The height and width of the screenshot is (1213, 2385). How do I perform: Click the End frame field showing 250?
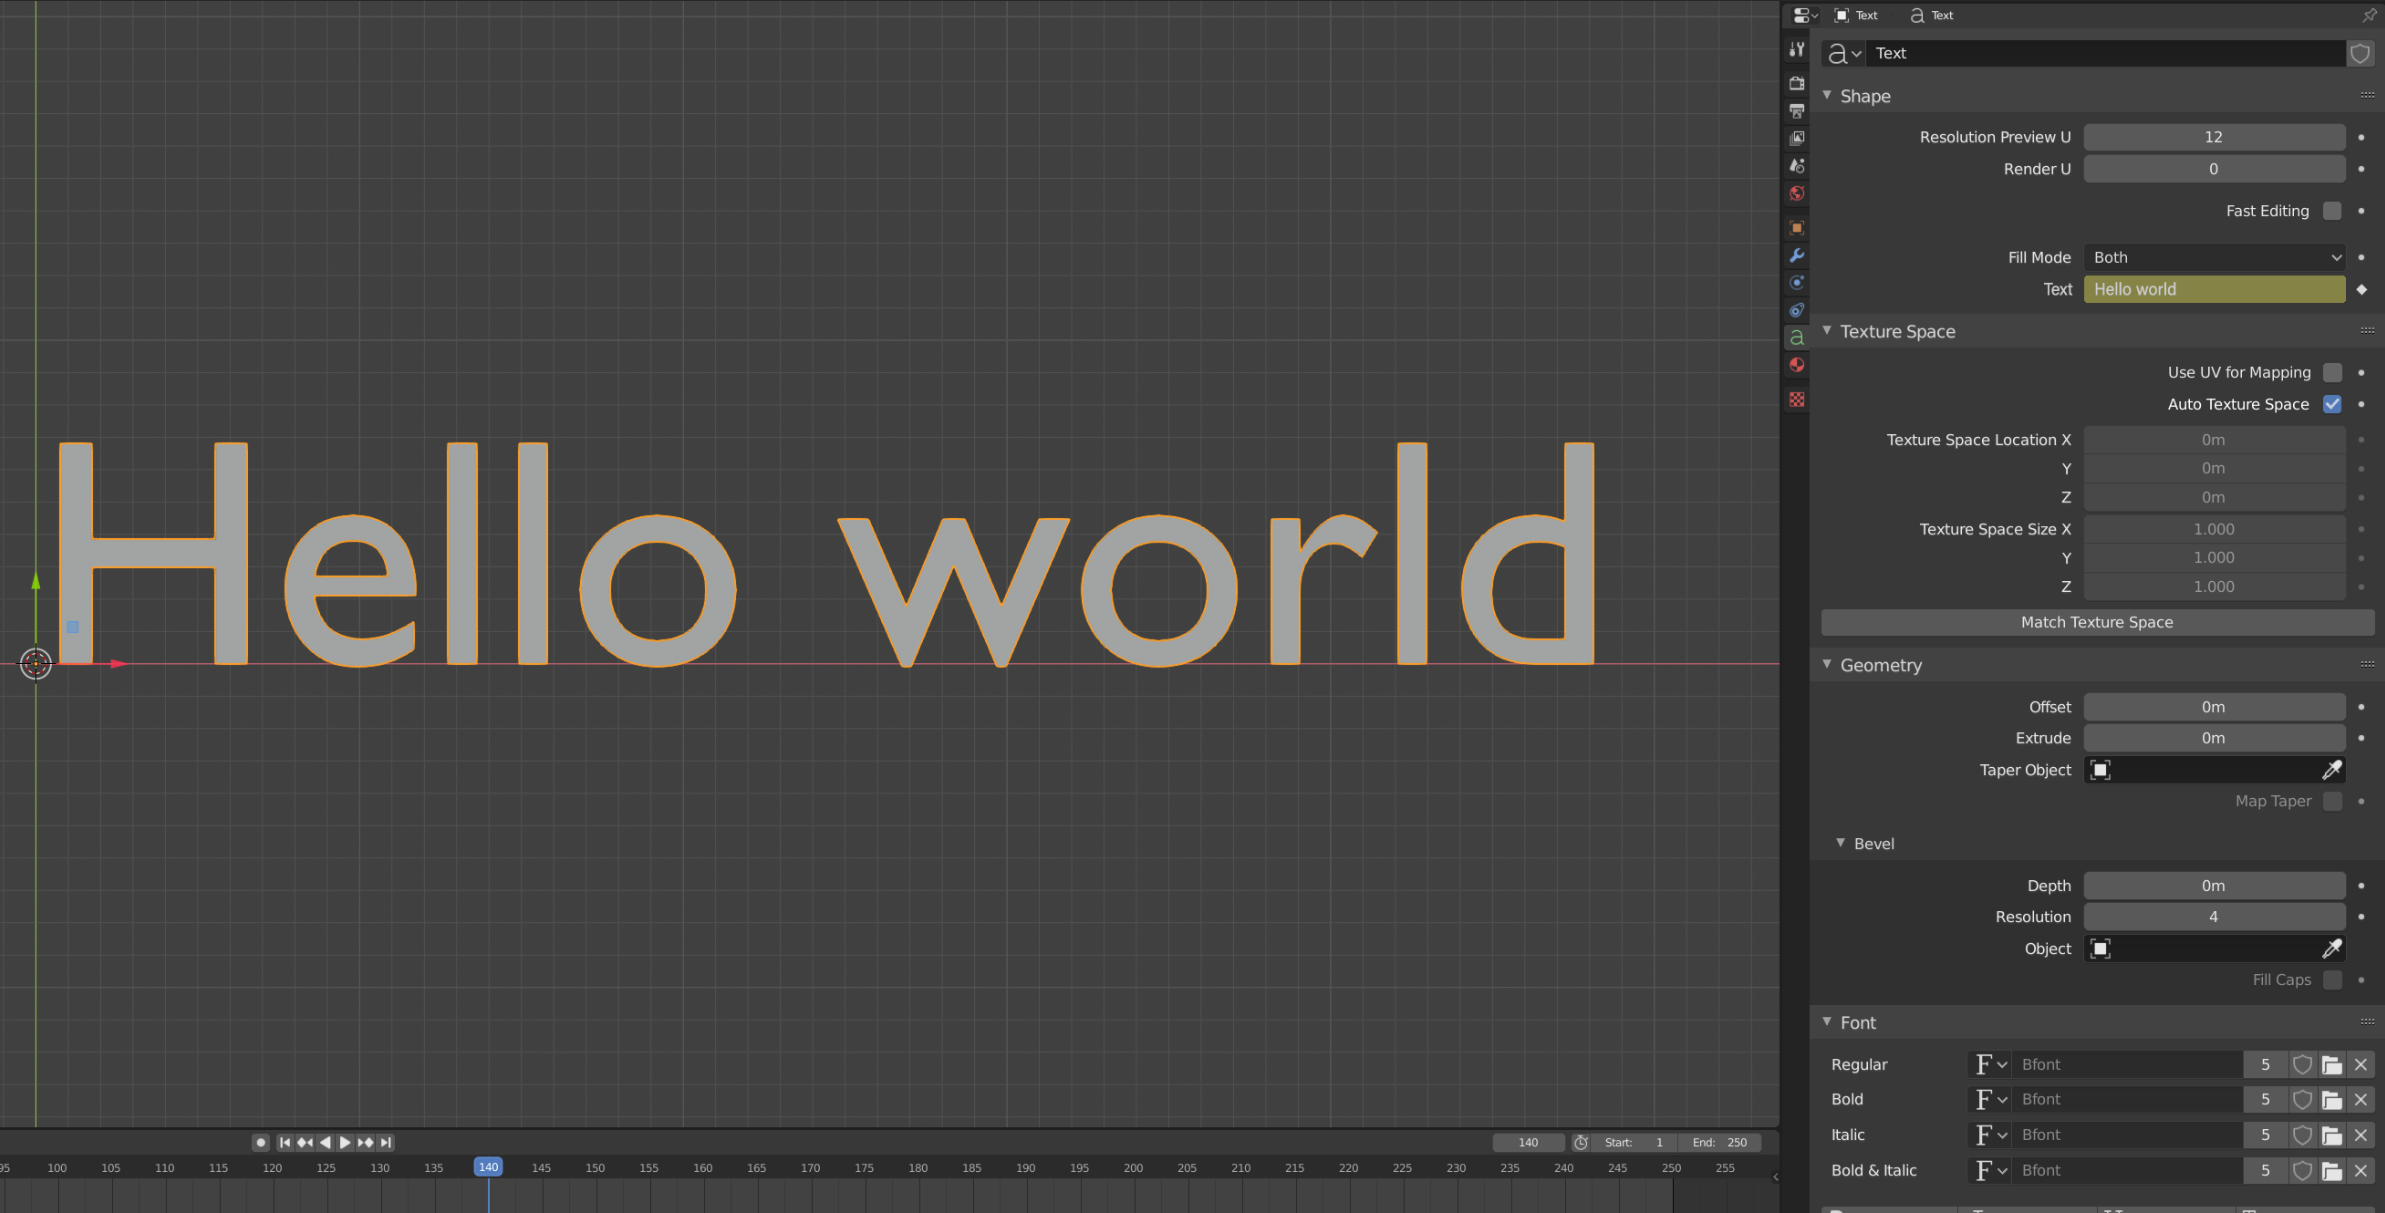click(x=1719, y=1142)
